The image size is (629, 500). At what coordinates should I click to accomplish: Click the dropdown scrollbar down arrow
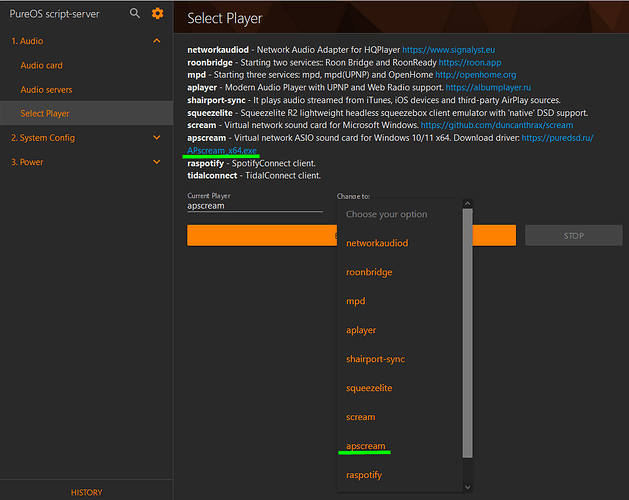pyautogui.click(x=467, y=487)
